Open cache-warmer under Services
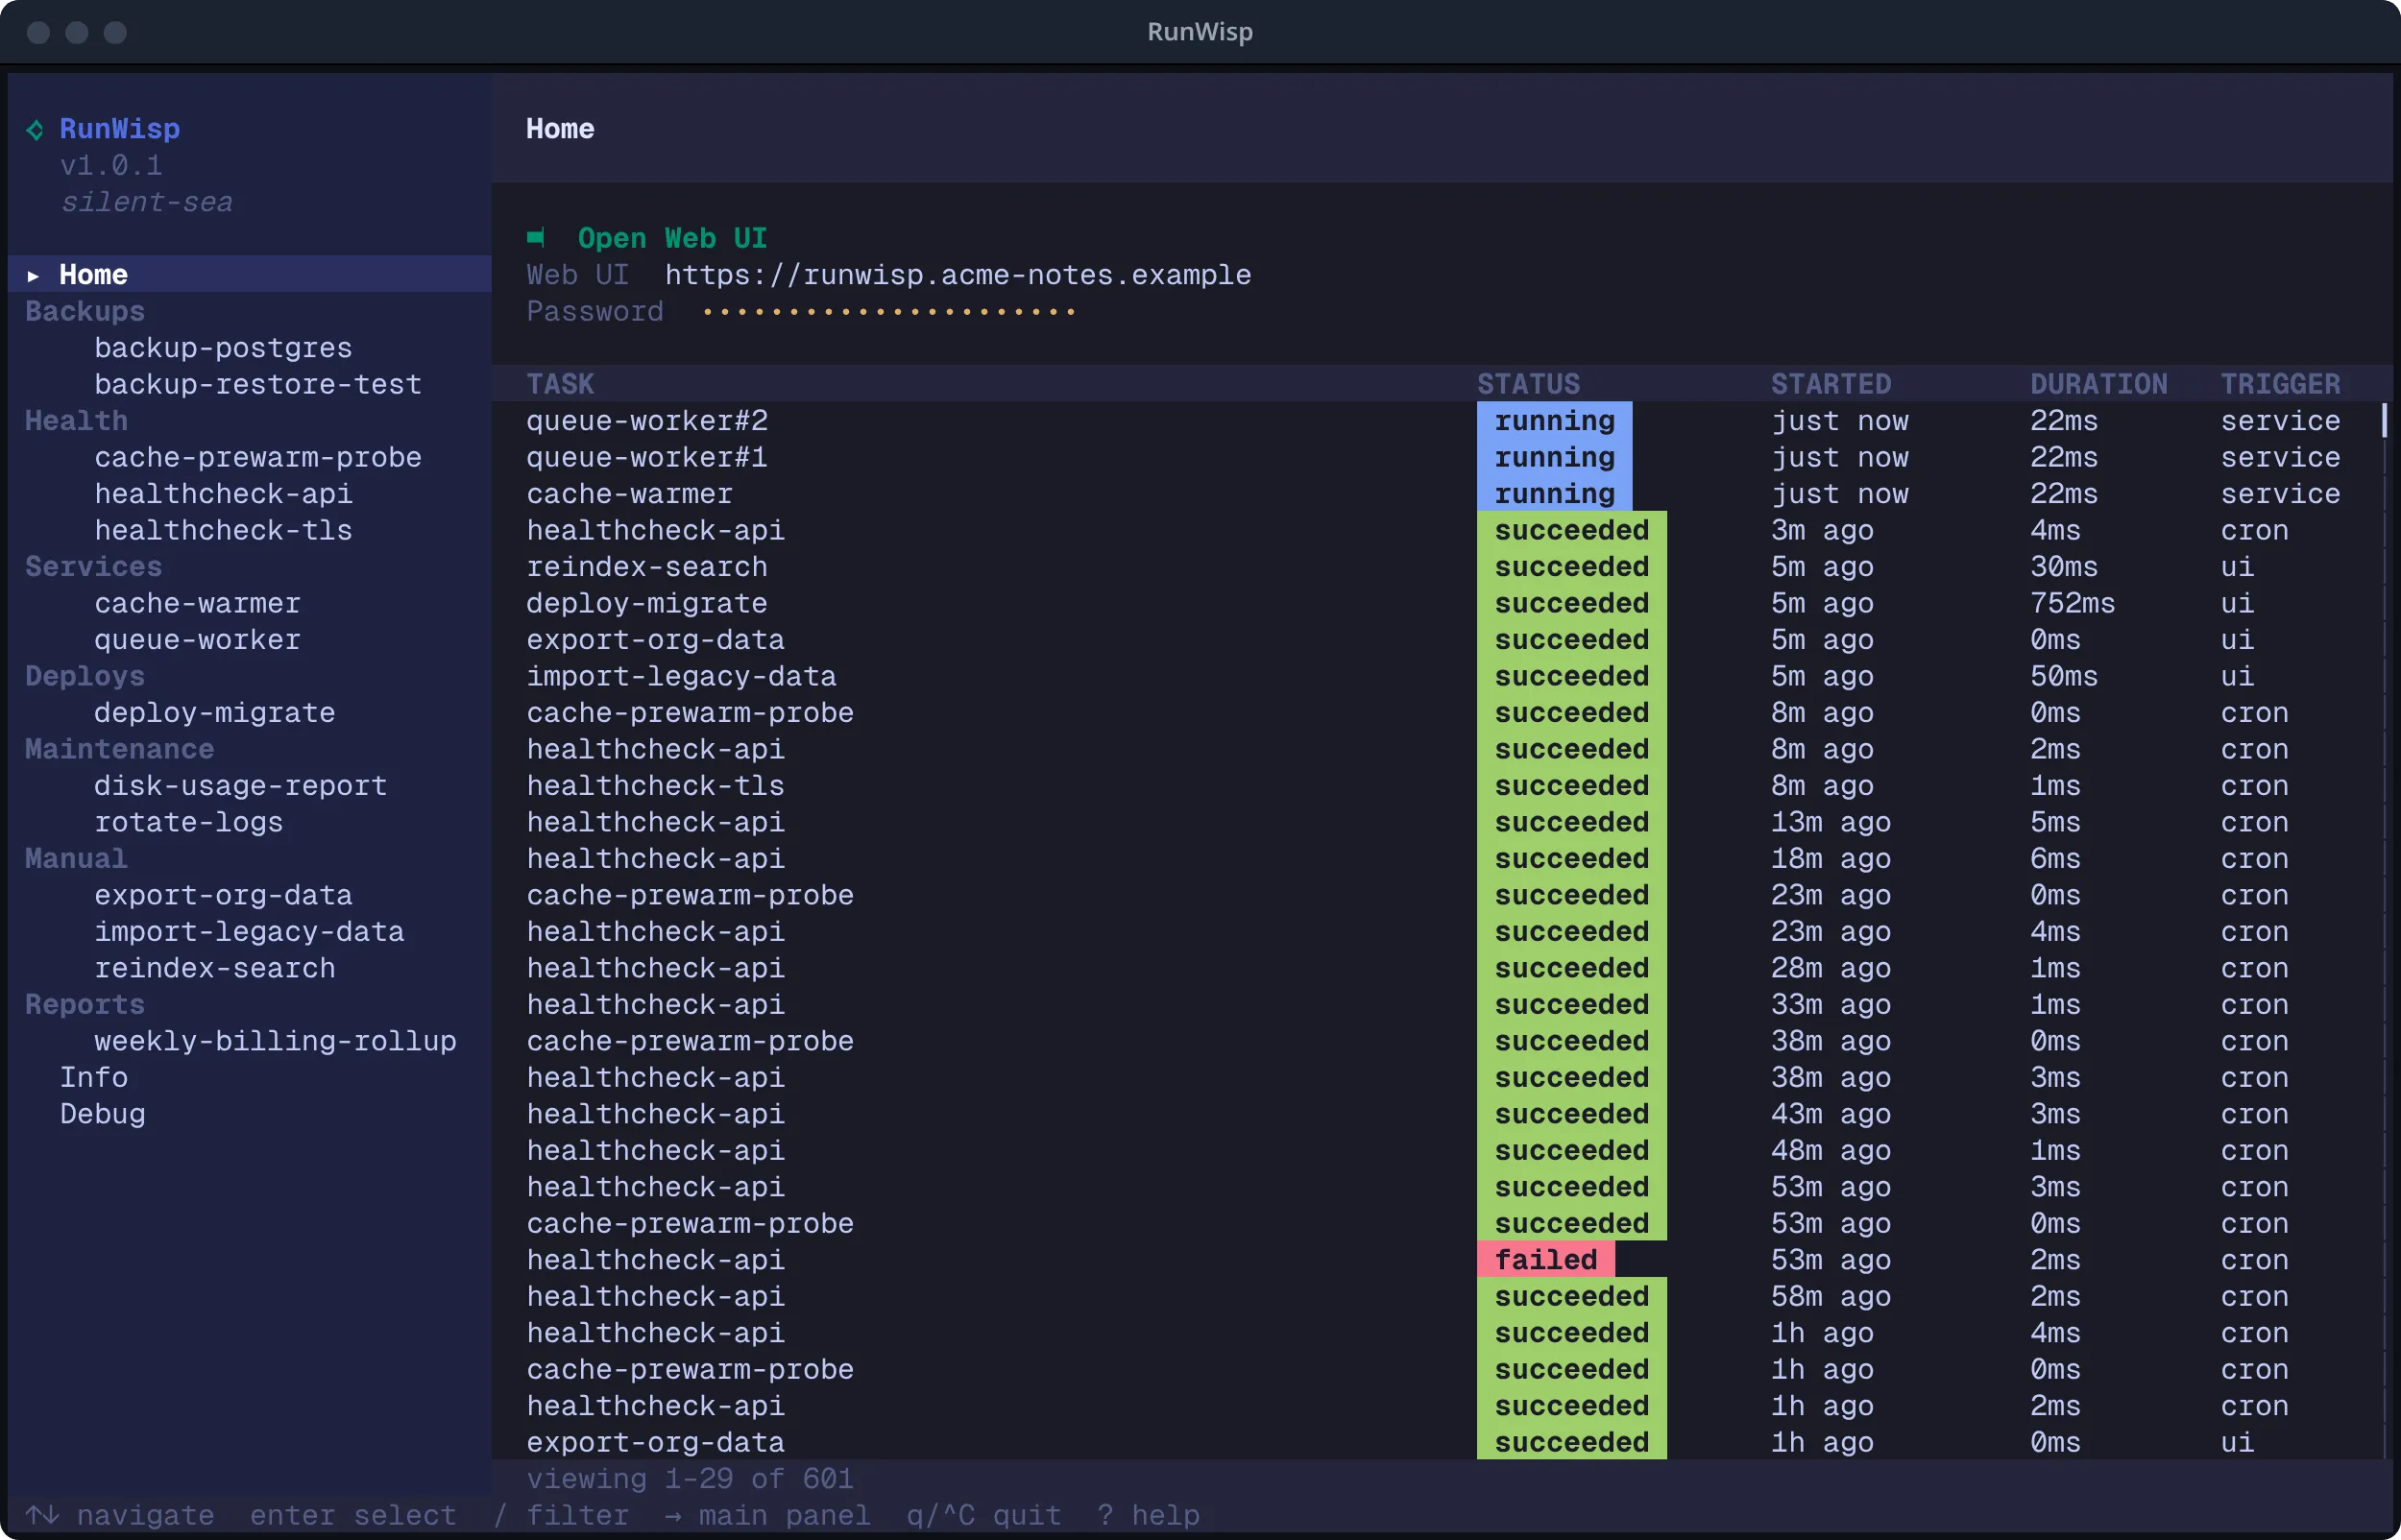Image resolution: width=2401 pixels, height=1540 pixels. [197, 603]
